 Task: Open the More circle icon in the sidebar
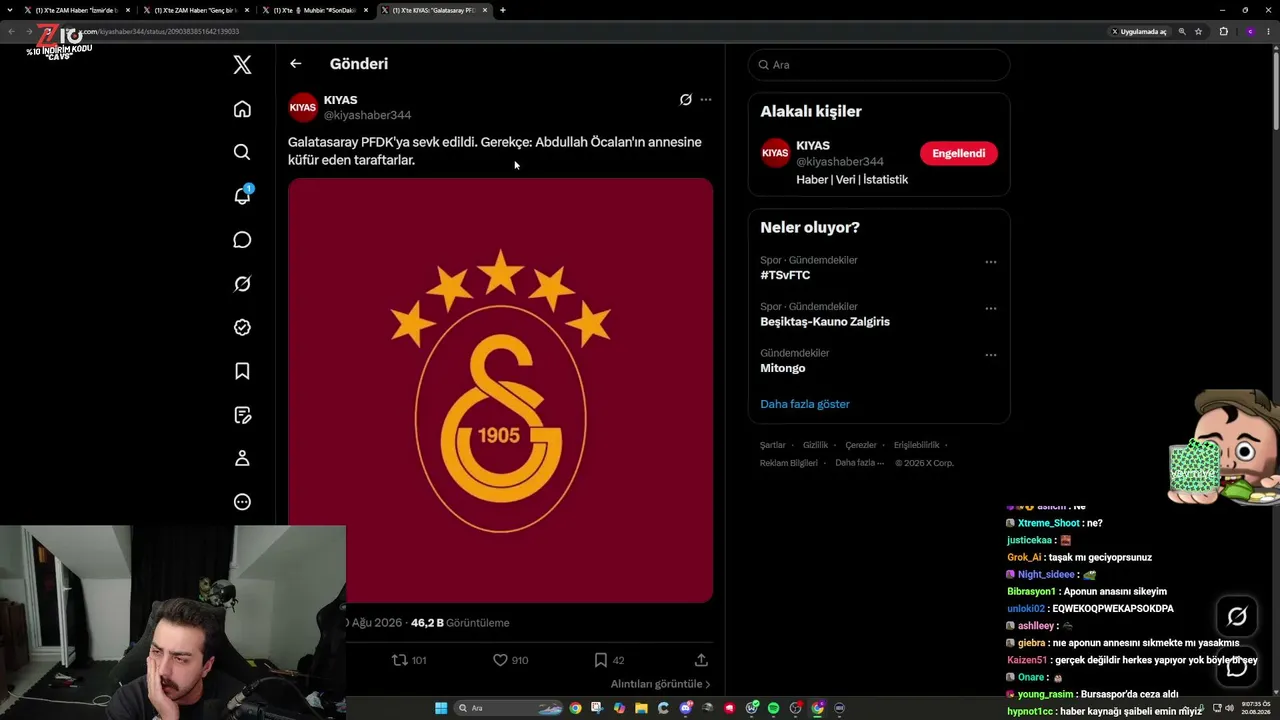point(242,502)
